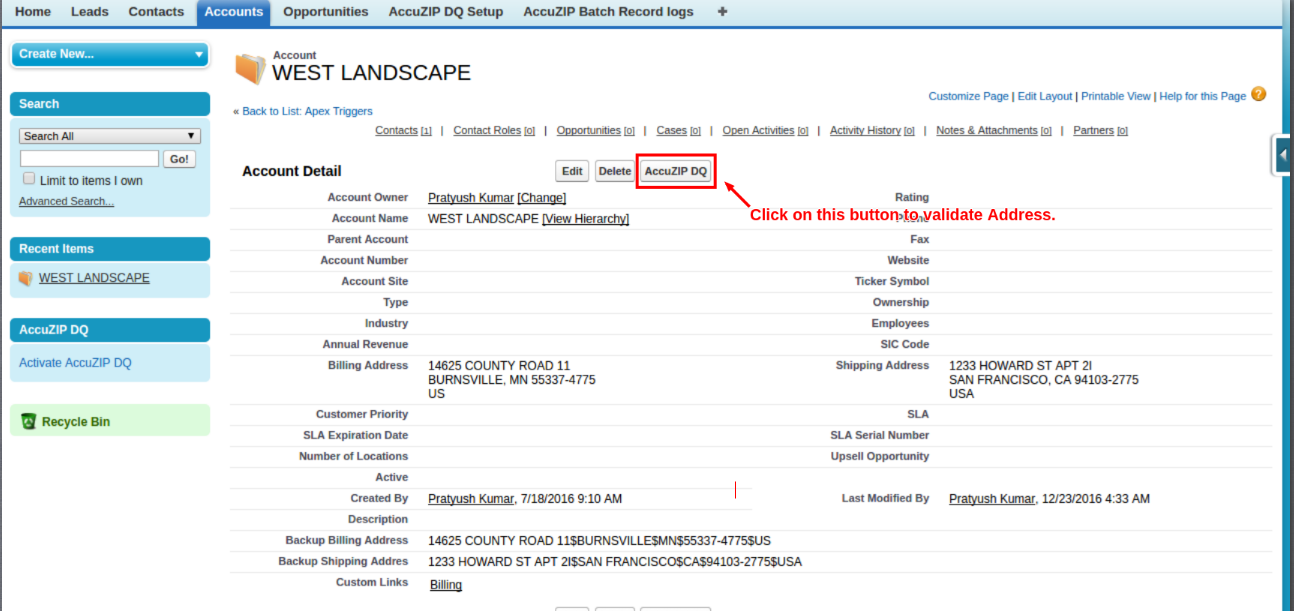This screenshot has width=1294, height=611.
Task: Collapse the sidebar using the right-edge arrow
Action: 1284,154
